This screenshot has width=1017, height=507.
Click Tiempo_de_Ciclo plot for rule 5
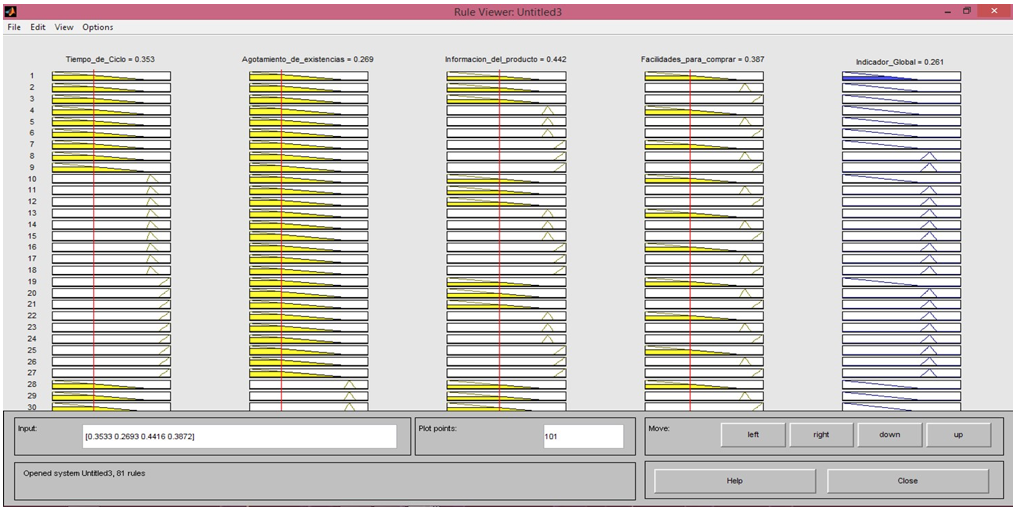pyautogui.click(x=112, y=122)
